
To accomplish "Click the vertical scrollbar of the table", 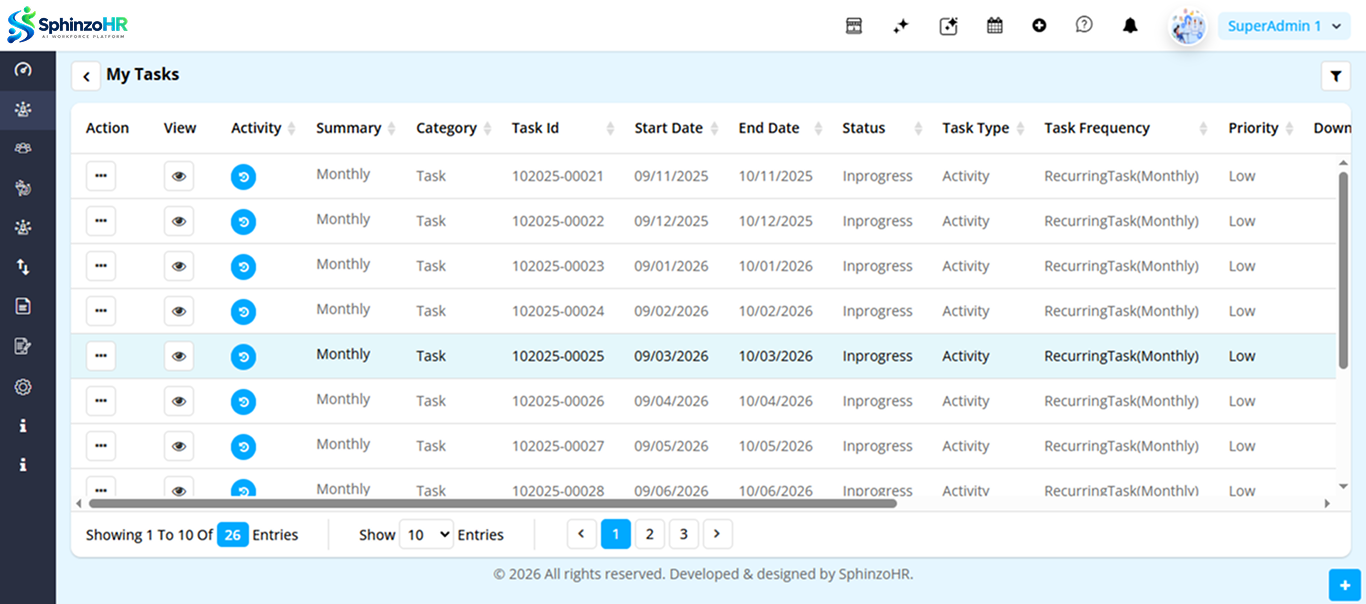I will pos(1343,270).
